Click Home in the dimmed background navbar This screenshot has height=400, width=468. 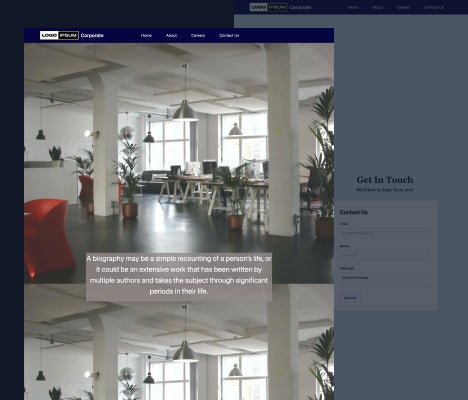pyautogui.click(x=353, y=7)
